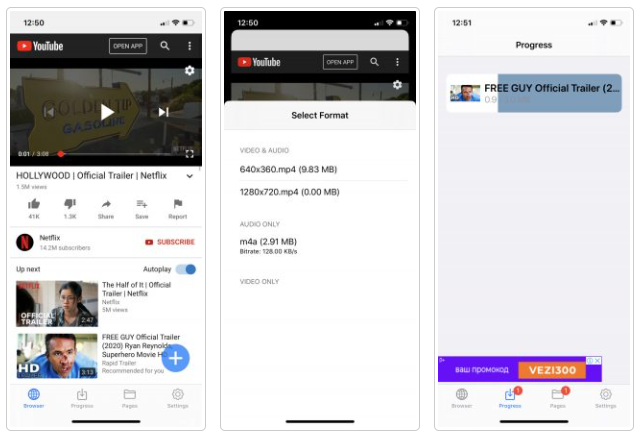Tap the blue plus download button
This screenshot has width=640, height=440.
(176, 357)
